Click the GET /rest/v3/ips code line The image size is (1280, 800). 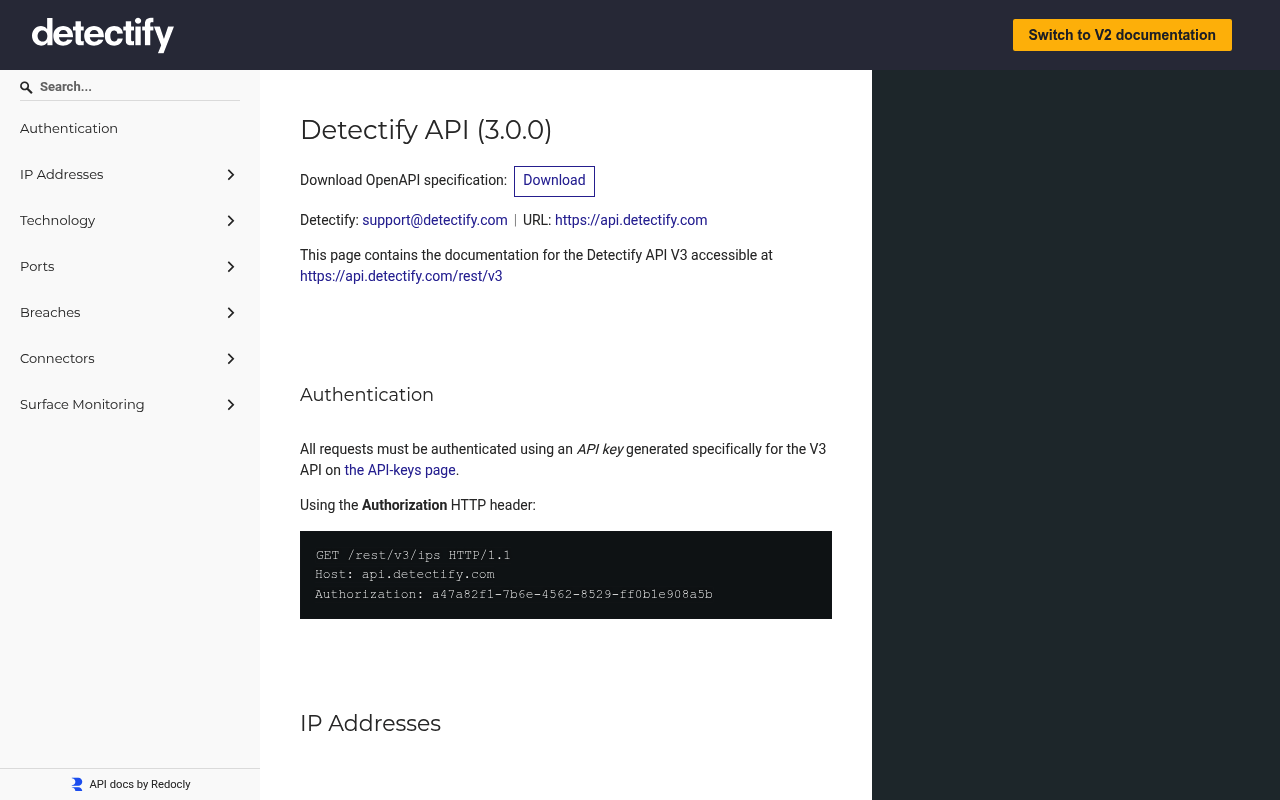pos(413,555)
